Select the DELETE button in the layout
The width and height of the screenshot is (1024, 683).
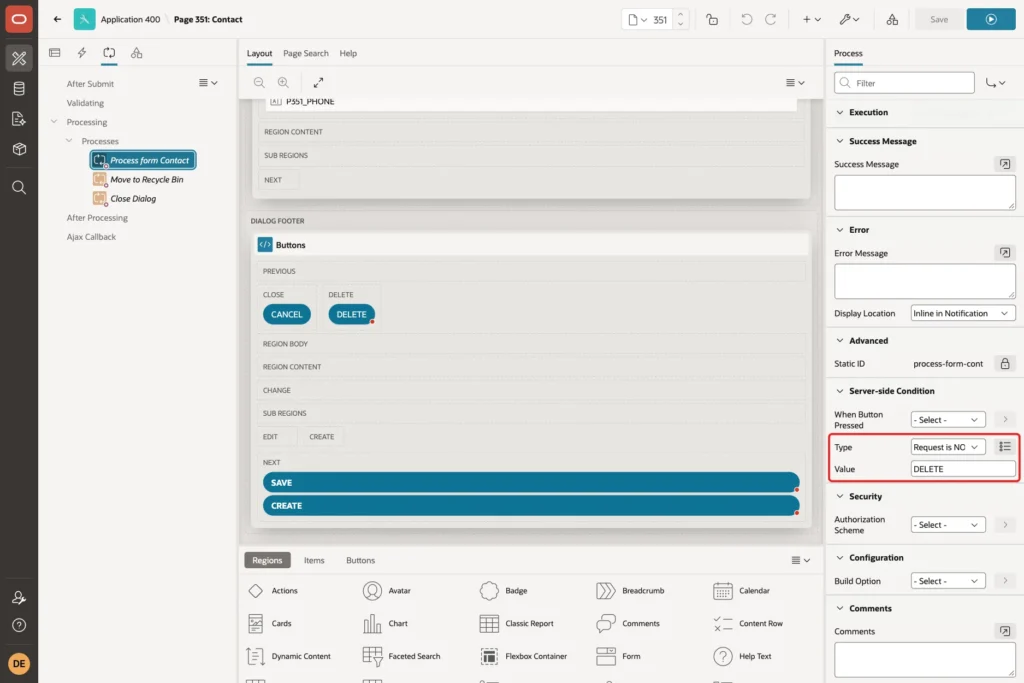point(351,314)
